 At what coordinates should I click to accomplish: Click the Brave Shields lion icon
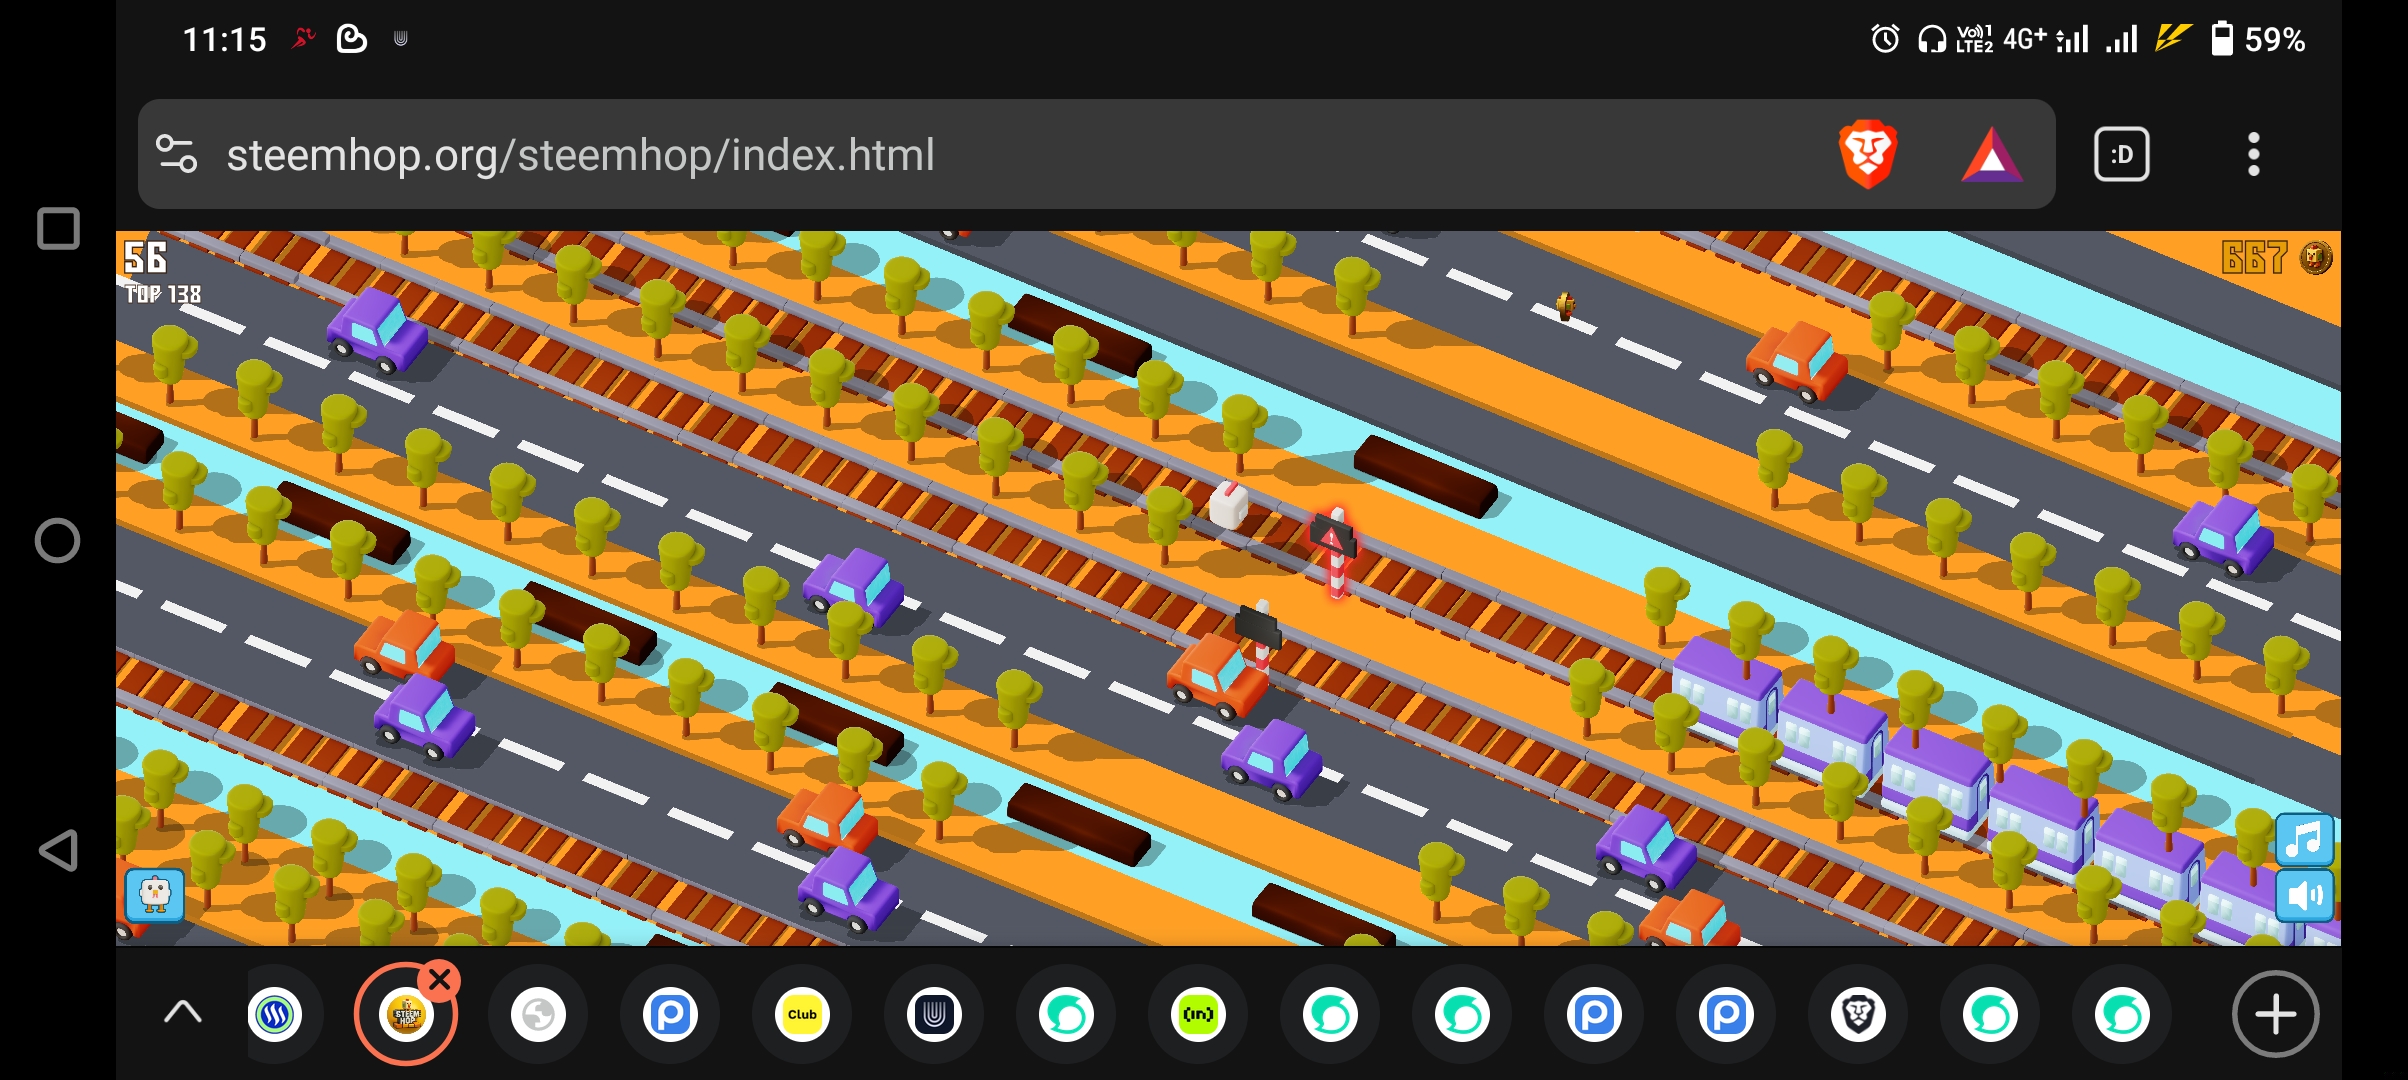pos(1867,154)
